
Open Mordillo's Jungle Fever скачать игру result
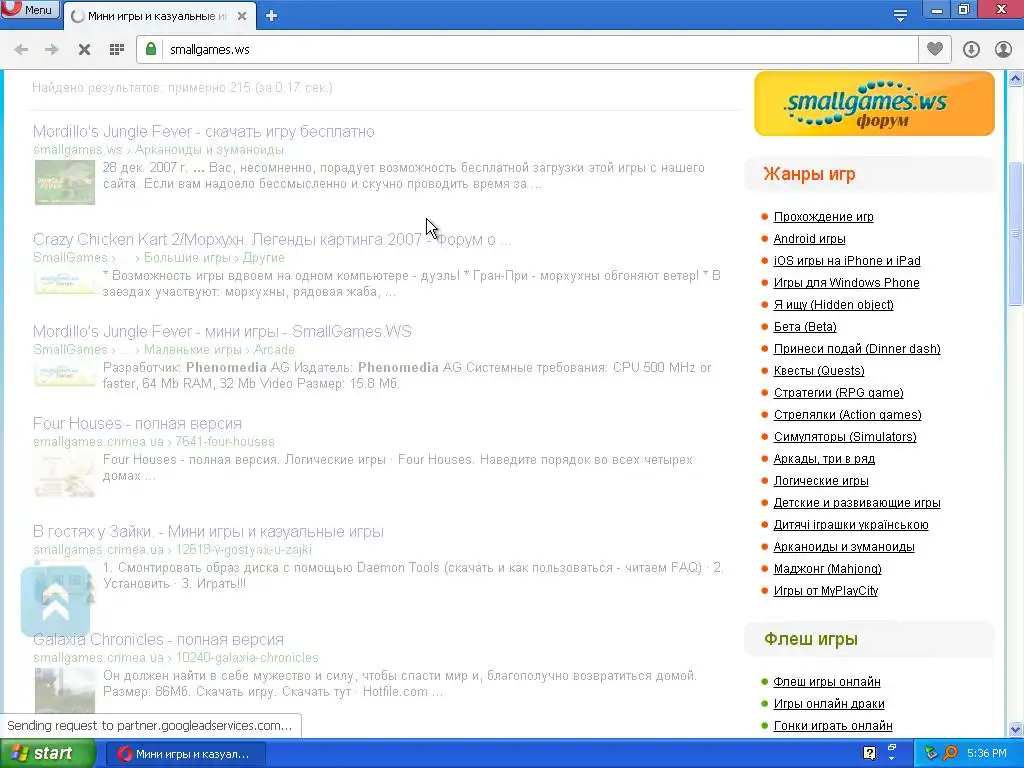click(x=204, y=131)
